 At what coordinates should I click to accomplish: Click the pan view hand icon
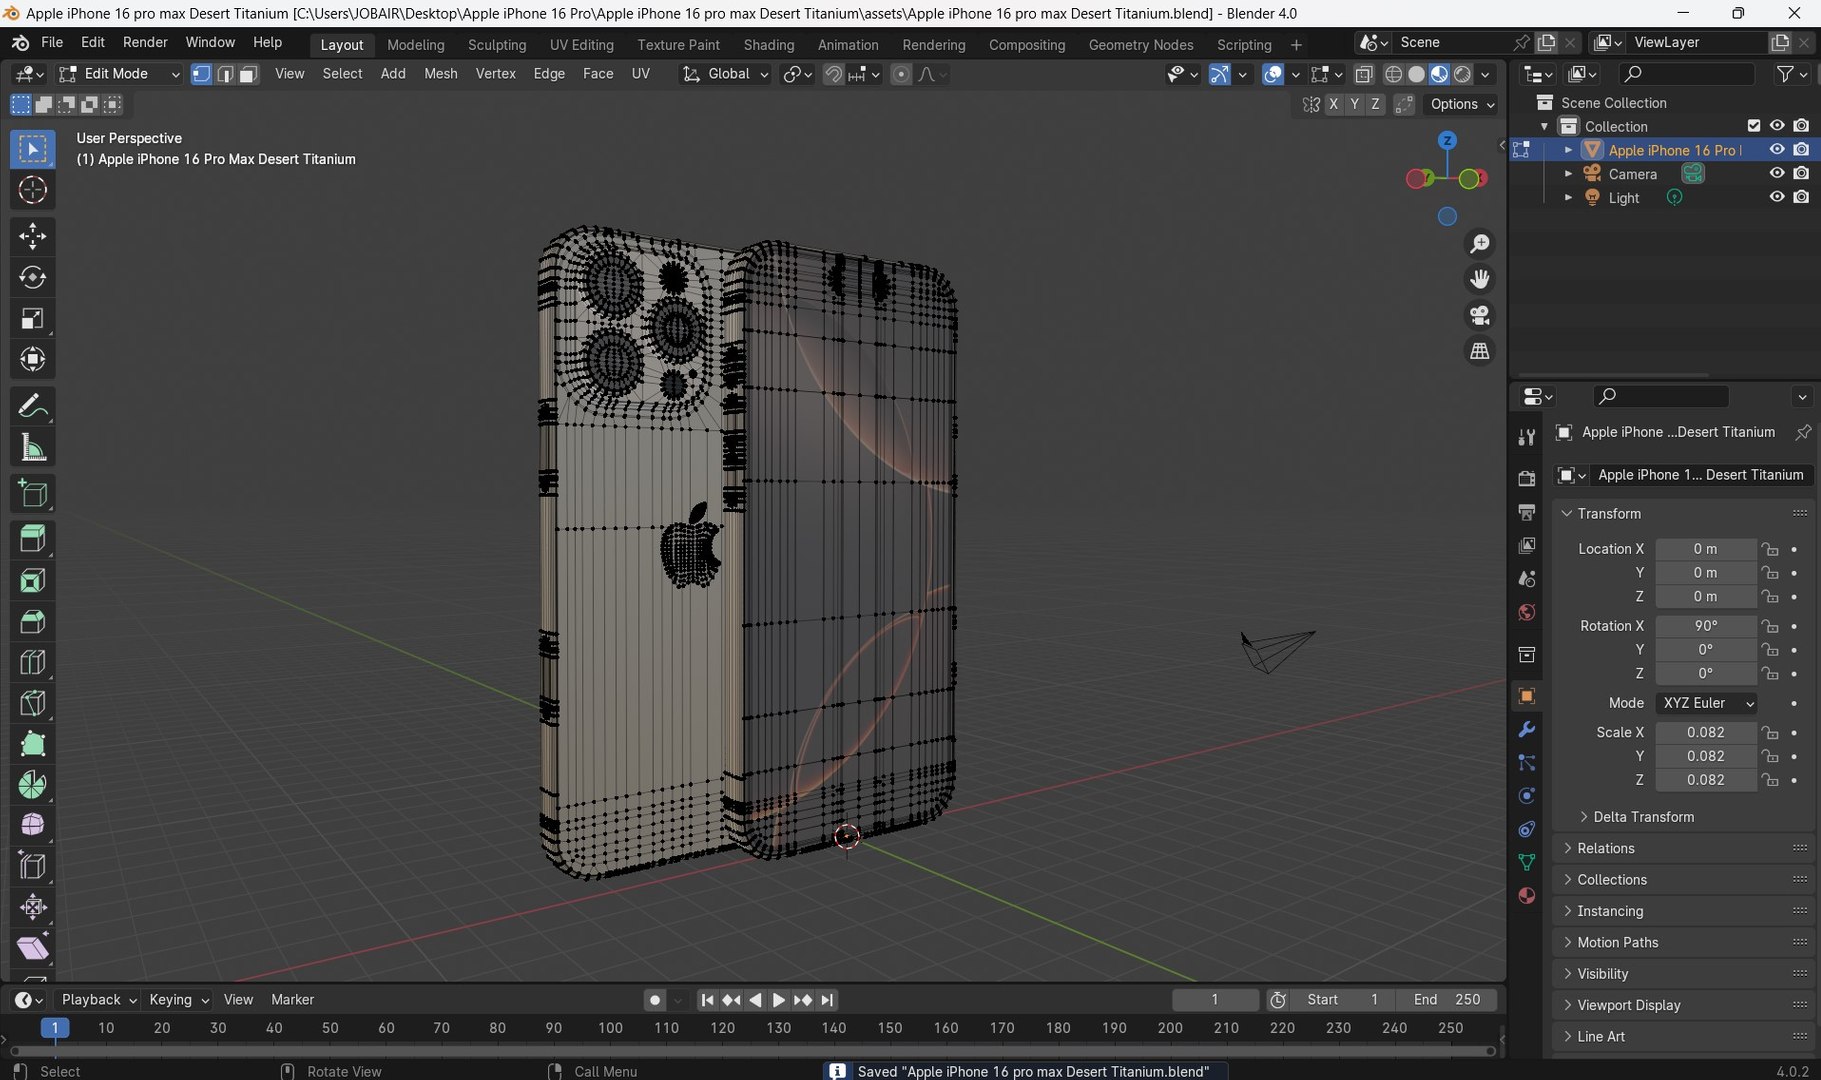[1479, 279]
